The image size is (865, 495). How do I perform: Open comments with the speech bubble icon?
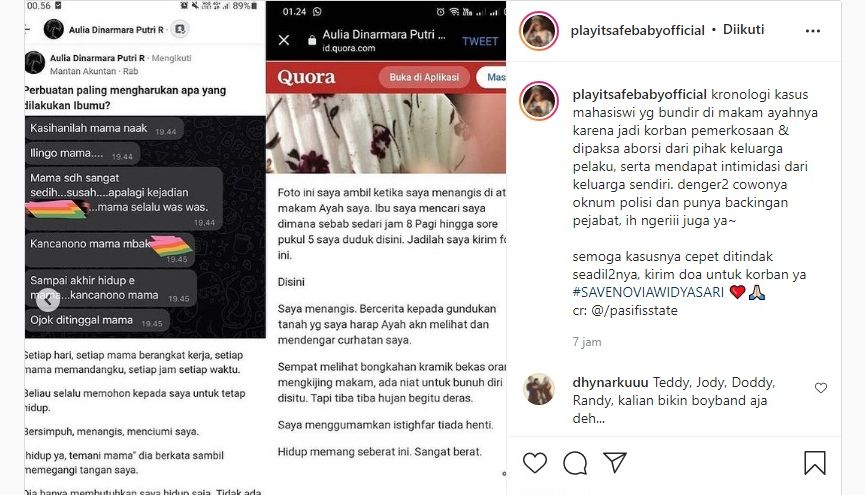tap(575, 462)
